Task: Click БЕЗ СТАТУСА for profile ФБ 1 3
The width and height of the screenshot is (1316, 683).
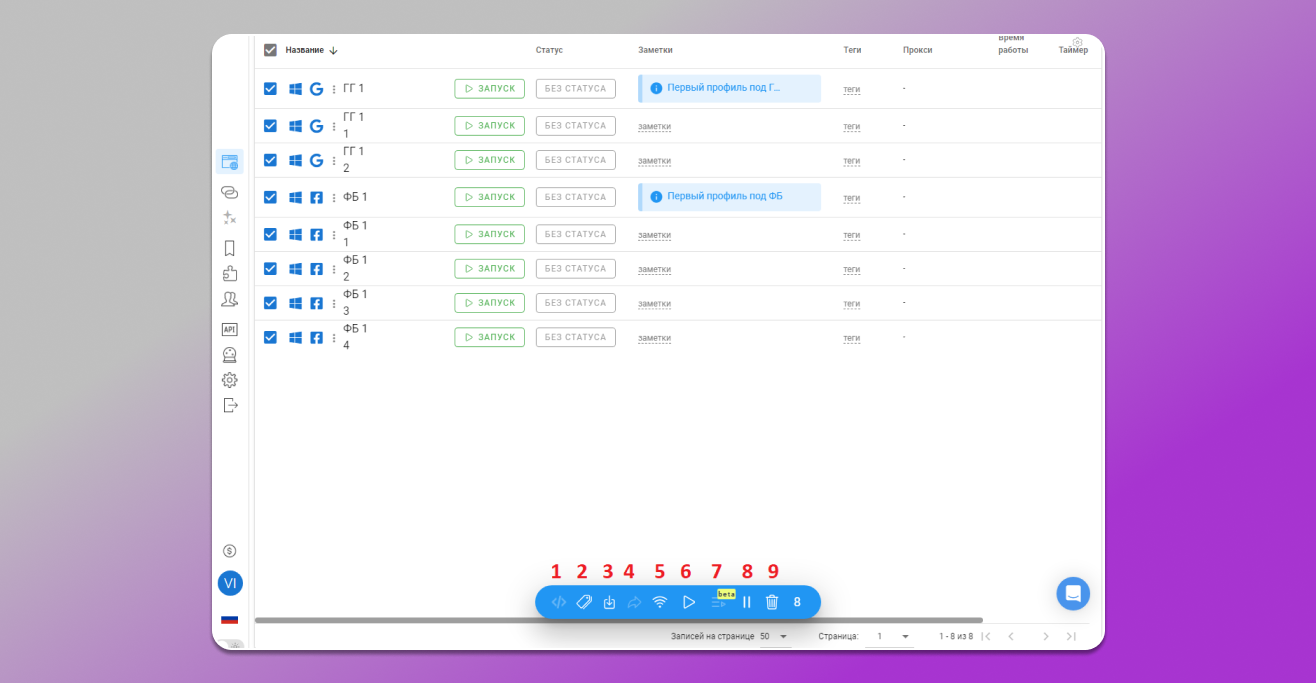Action: tap(575, 303)
